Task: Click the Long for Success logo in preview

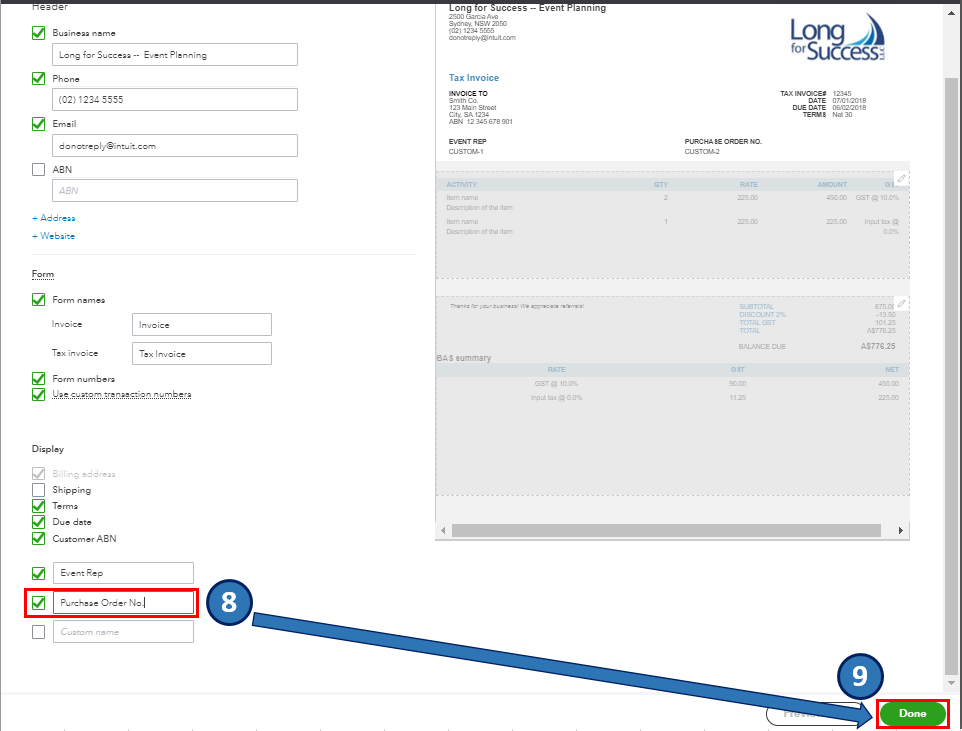Action: 837,38
